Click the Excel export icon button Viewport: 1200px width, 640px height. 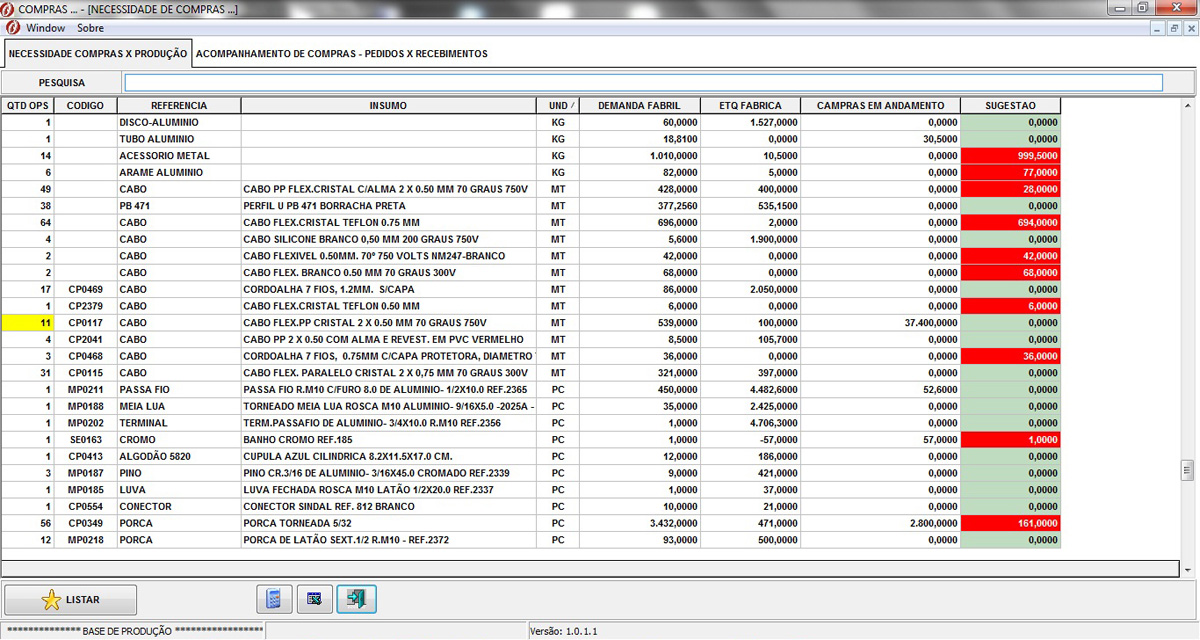pyautogui.click(x=313, y=599)
